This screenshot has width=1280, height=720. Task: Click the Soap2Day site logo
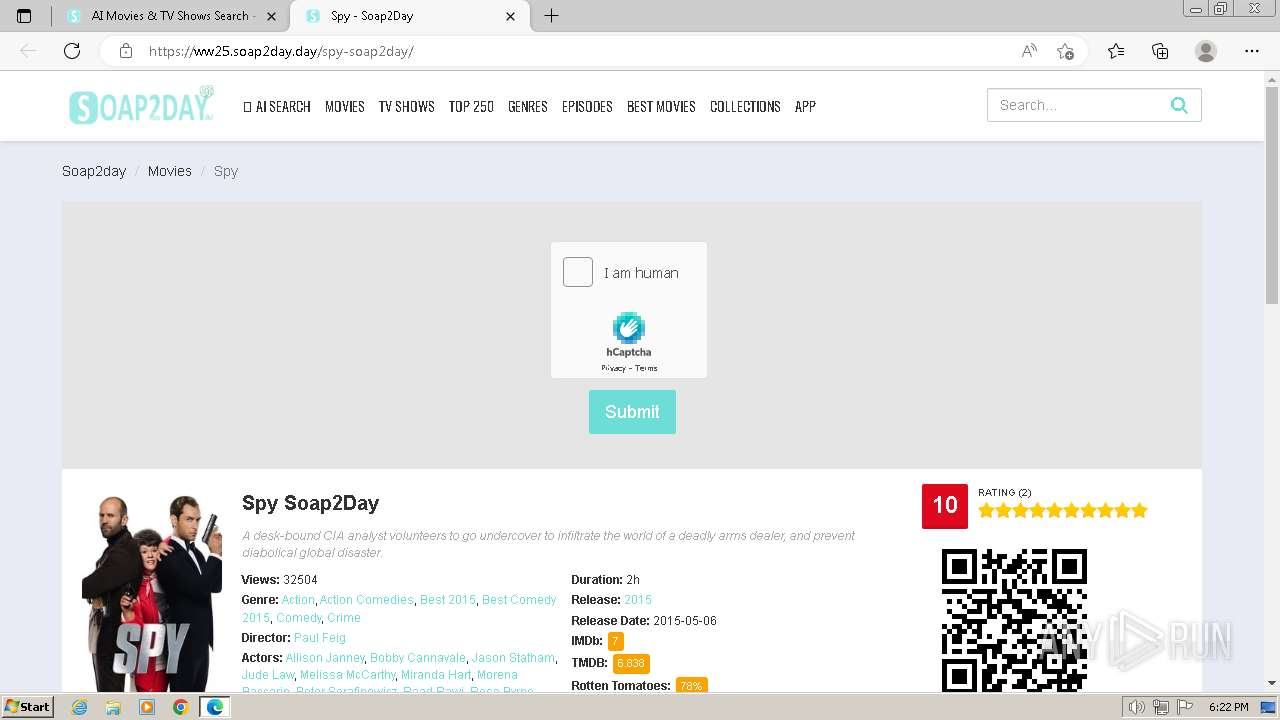[x=141, y=106]
